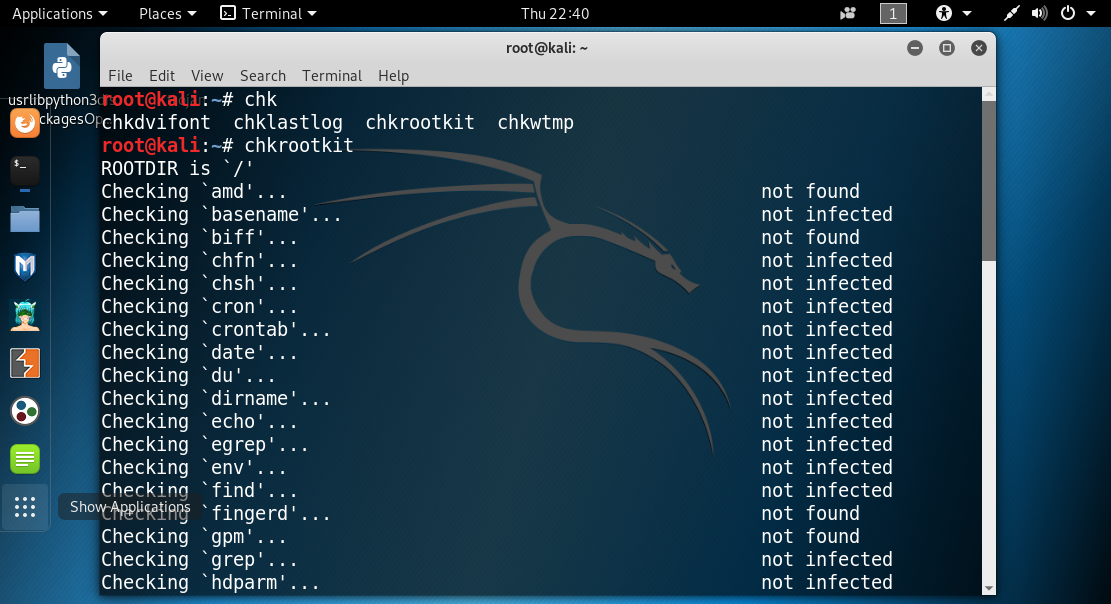Open the Search menu
The width and height of the screenshot is (1111, 604).
(263, 76)
